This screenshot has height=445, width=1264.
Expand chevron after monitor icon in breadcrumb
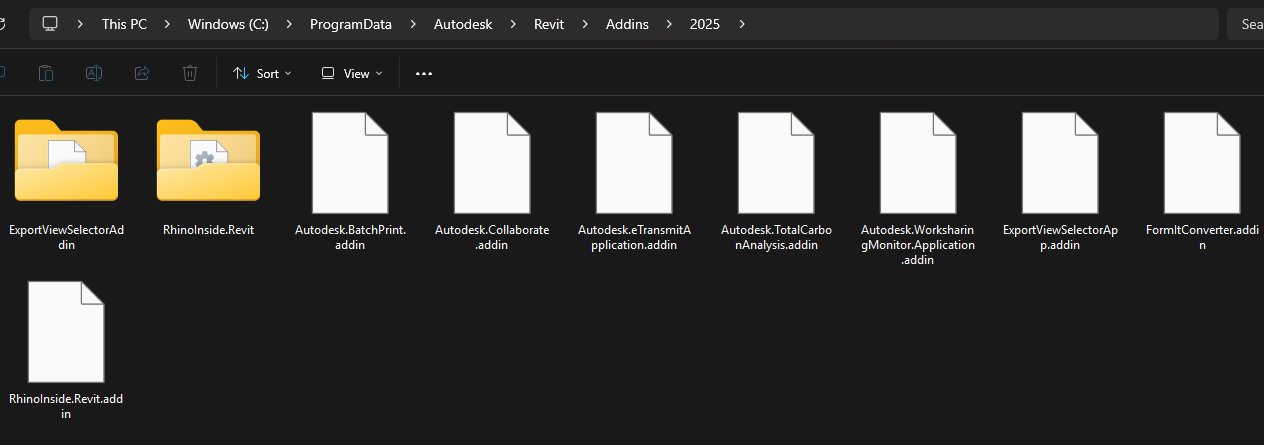pyautogui.click(x=80, y=24)
